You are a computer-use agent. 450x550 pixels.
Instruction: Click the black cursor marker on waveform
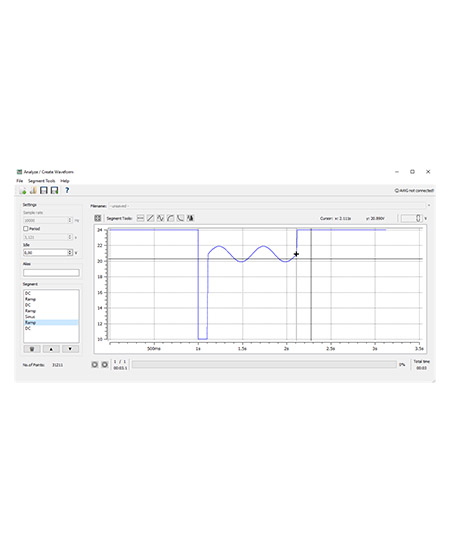[x=296, y=254]
